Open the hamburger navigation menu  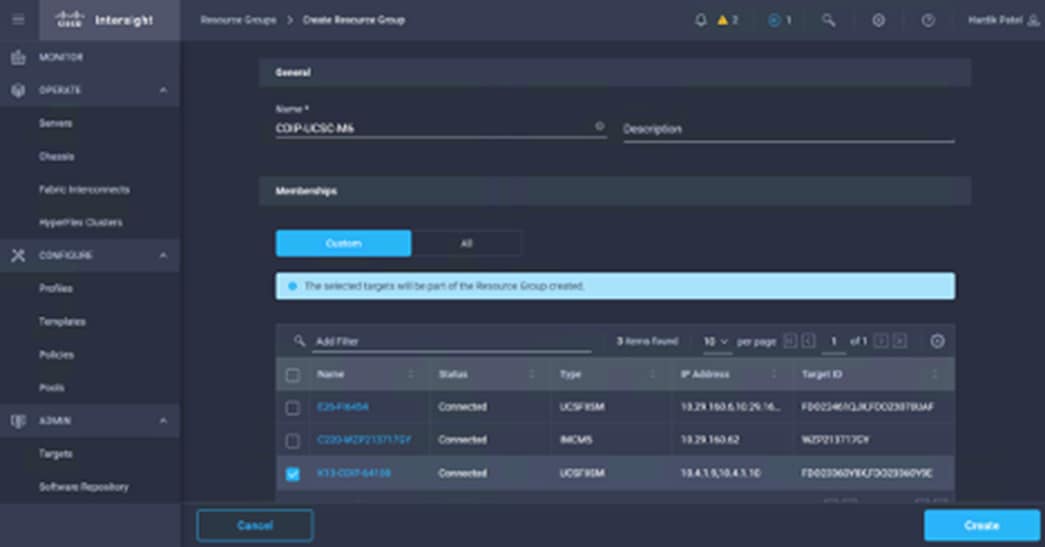coord(18,20)
